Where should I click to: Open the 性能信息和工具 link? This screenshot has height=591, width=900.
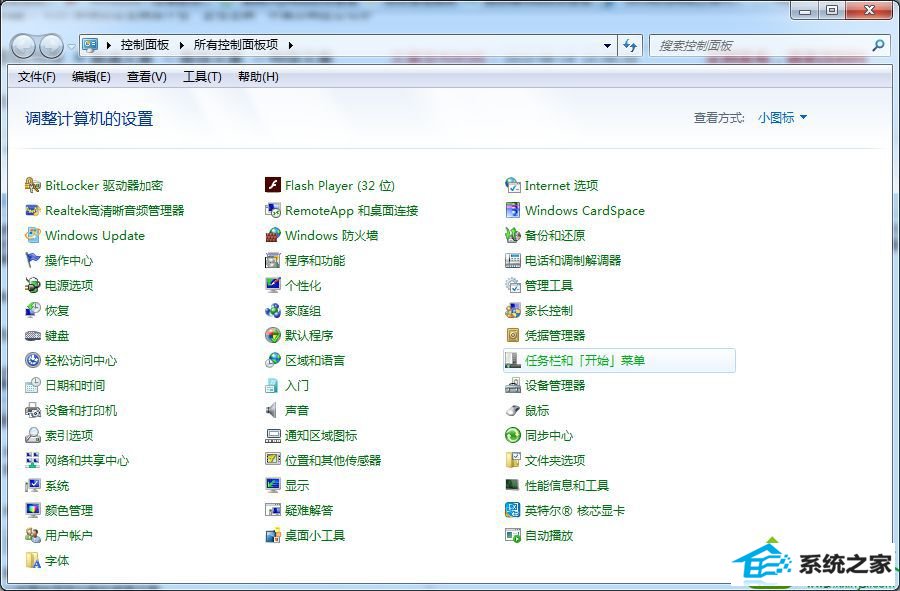tap(567, 485)
